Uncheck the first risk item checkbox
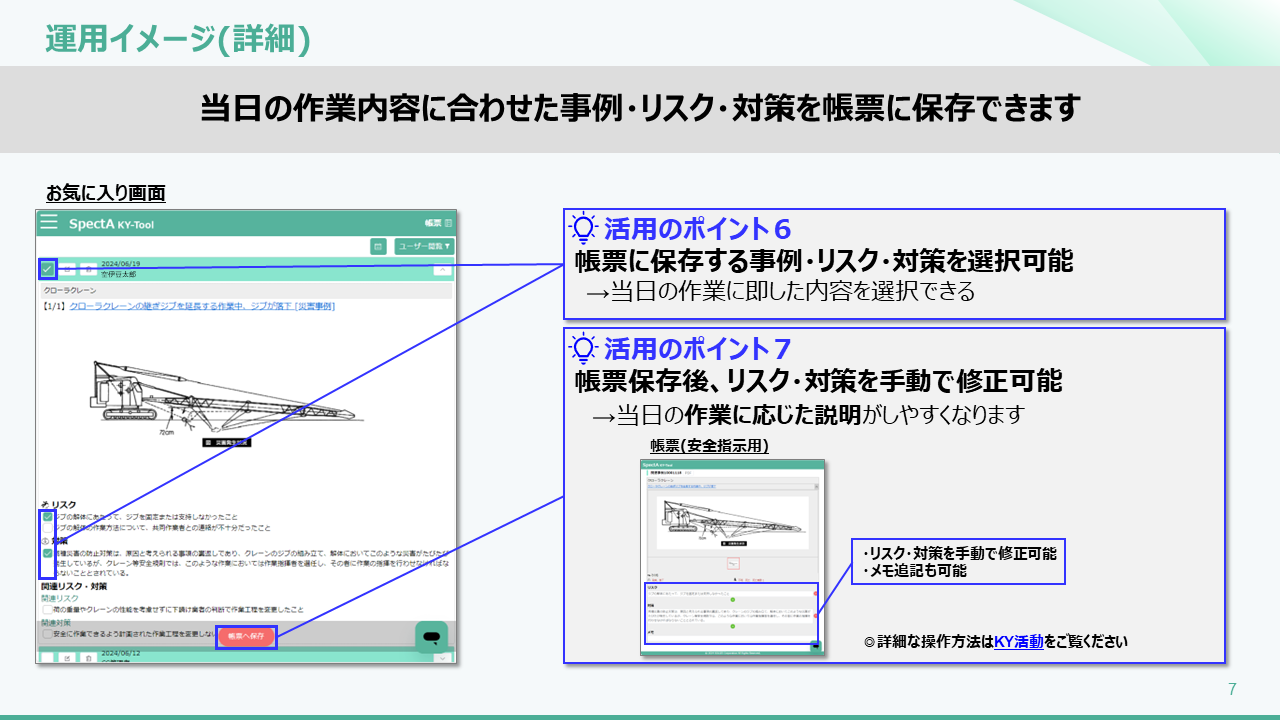The width and height of the screenshot is (1280, 720). (47, 517)
